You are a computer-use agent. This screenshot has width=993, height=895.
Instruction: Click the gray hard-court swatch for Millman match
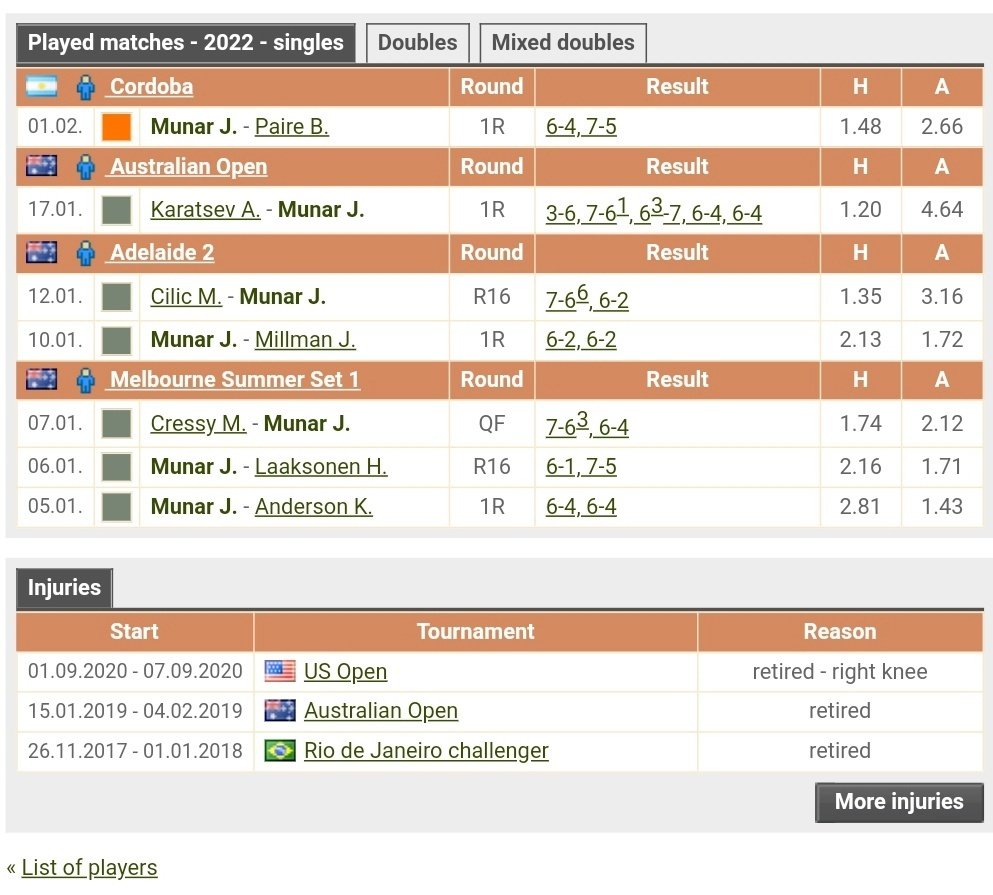[x=117, y=340]
